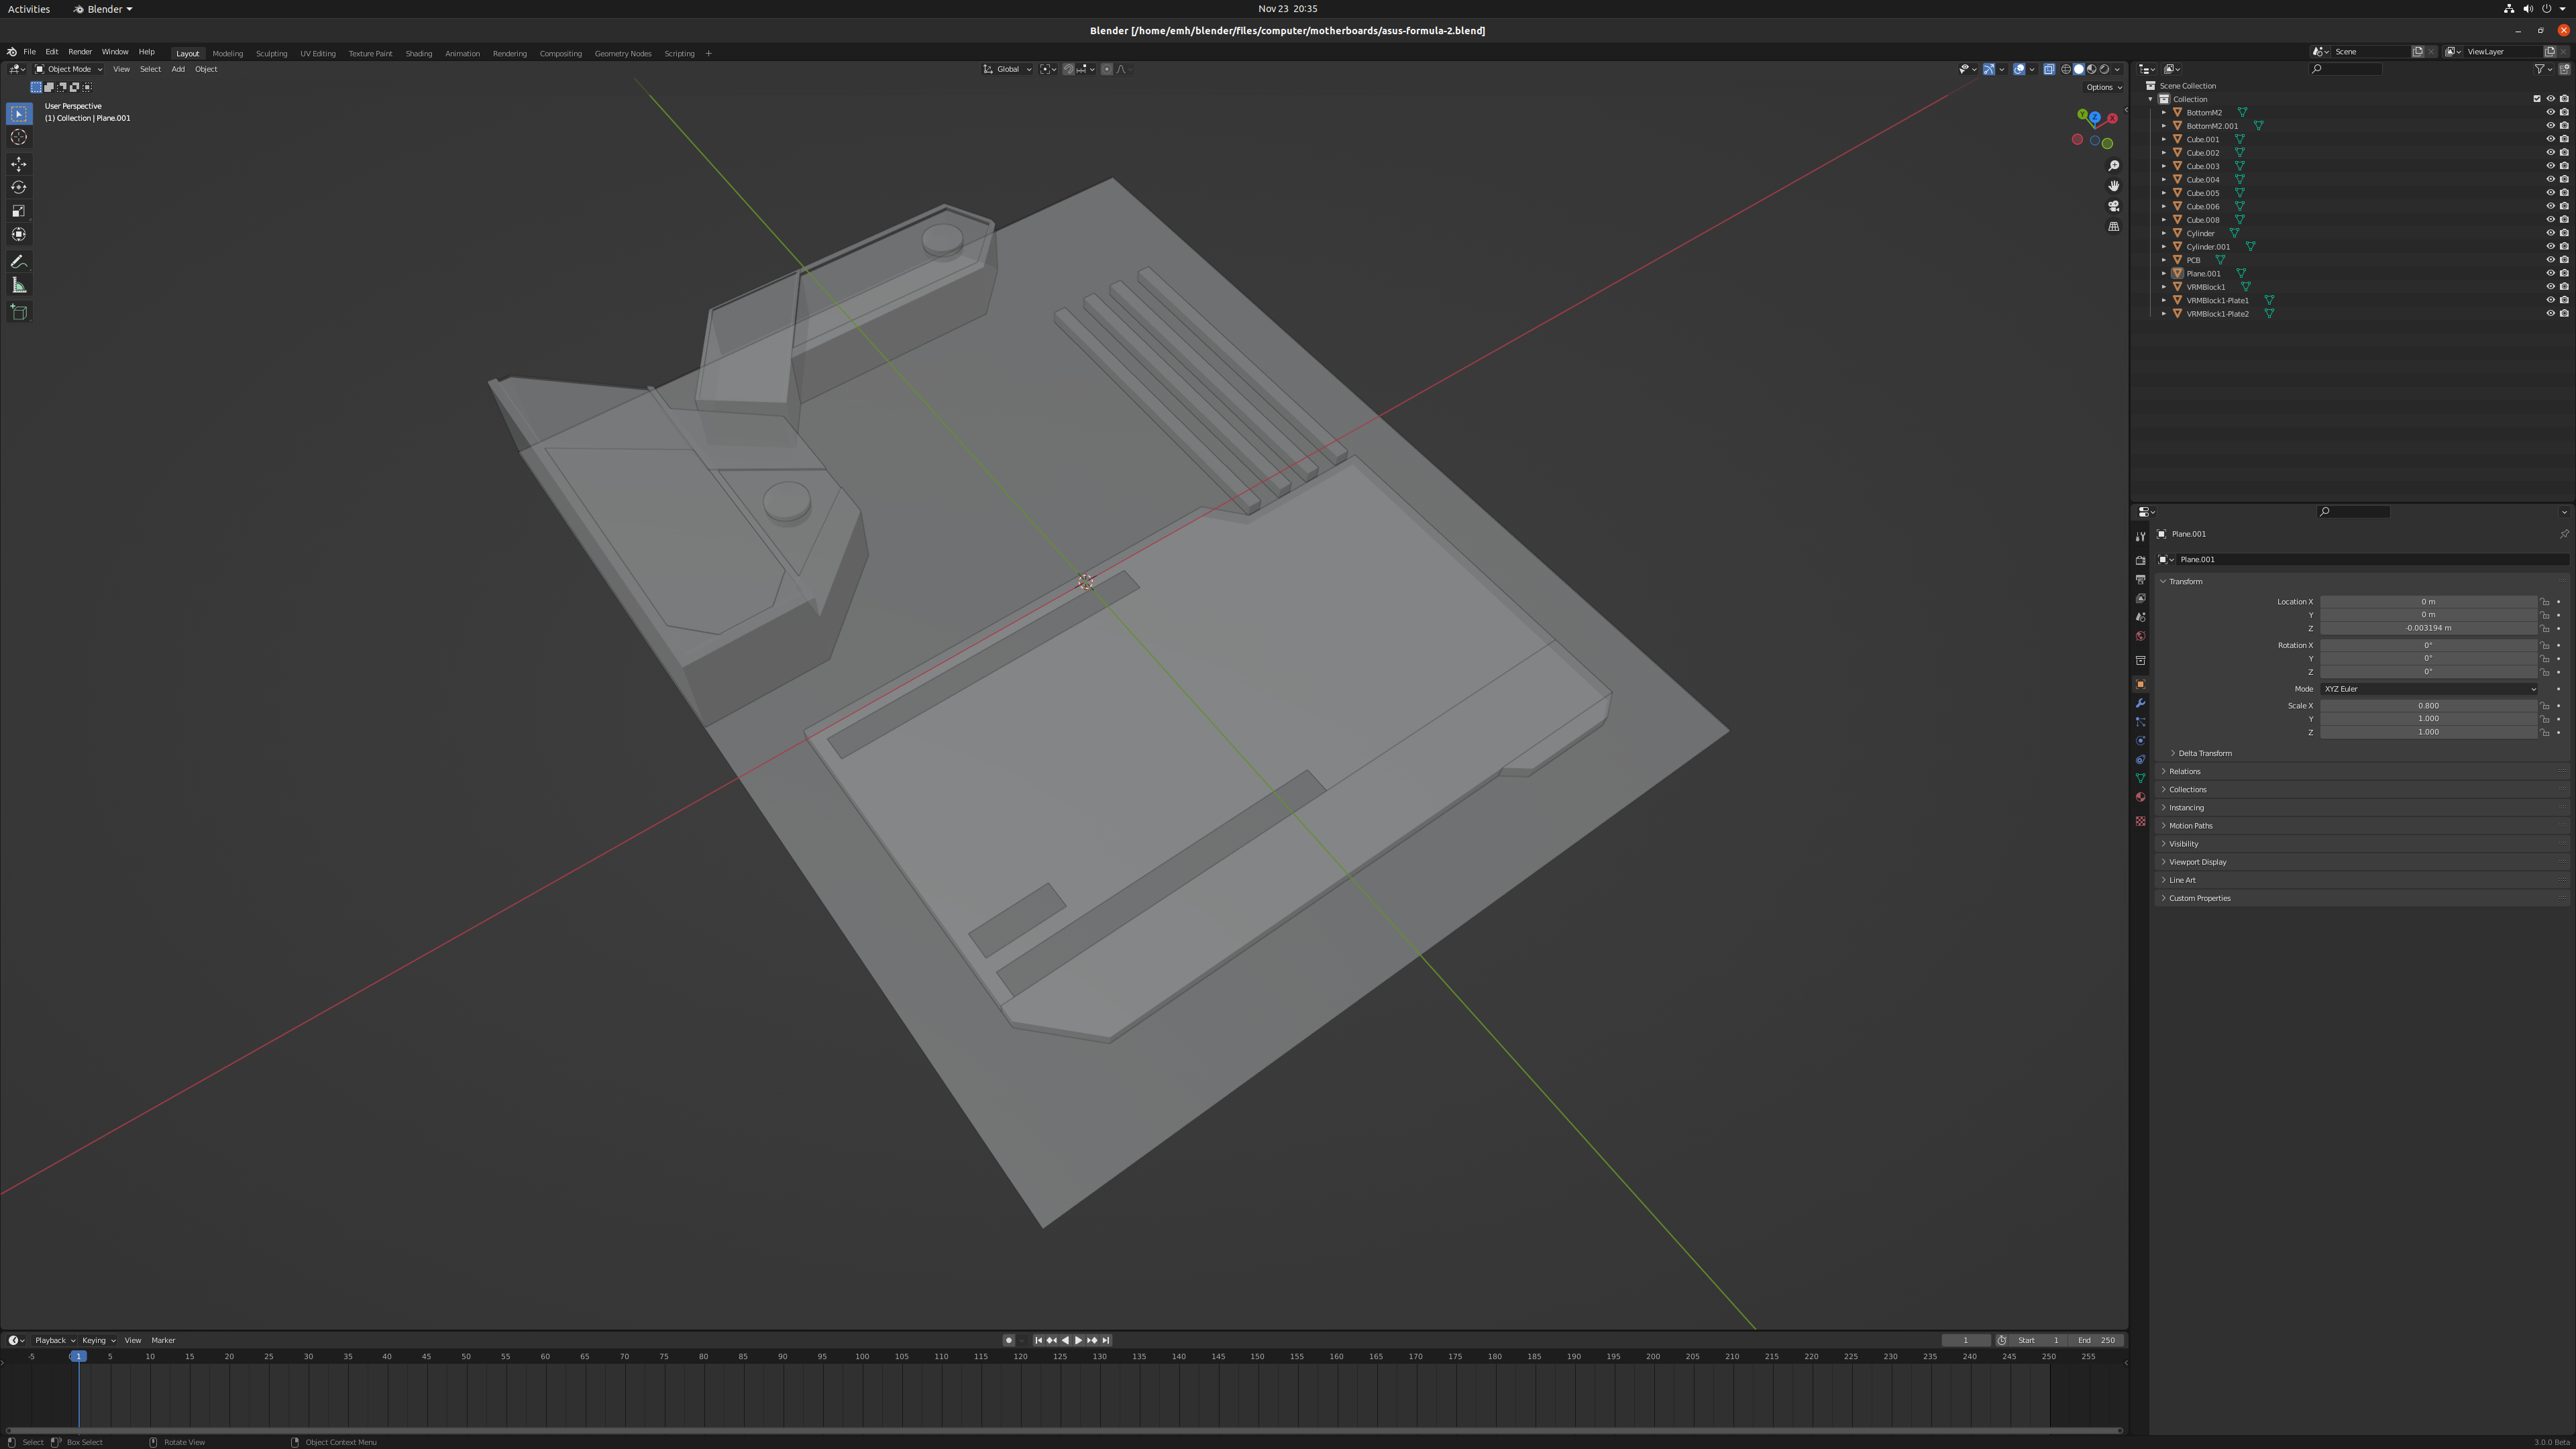Expand the VRMBlock1 tree item
The width and height of the screenshot is (2576, 1449).
click(2163, 287)
